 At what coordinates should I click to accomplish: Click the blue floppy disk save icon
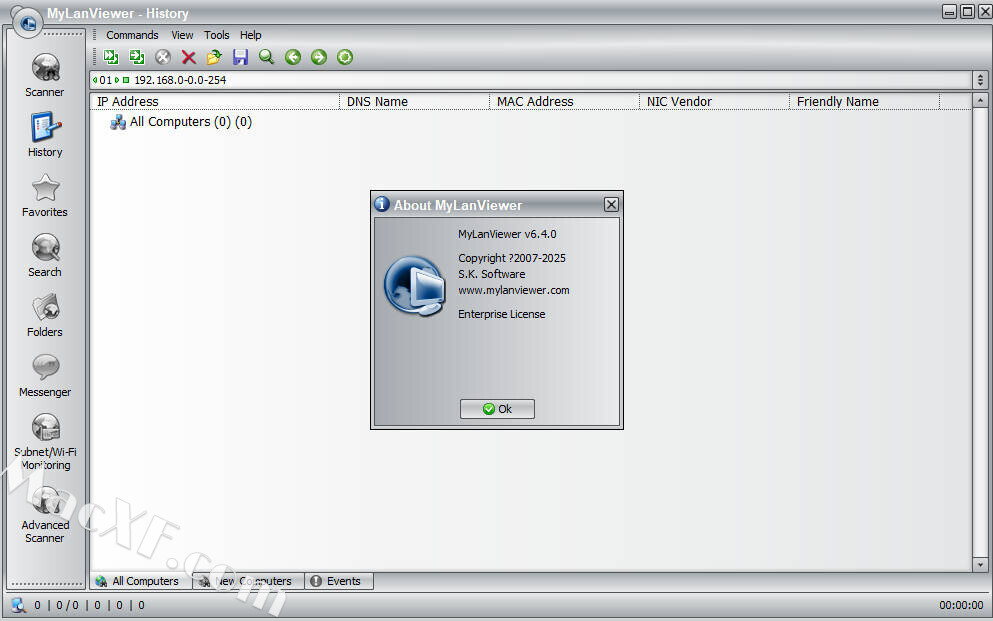241,57
